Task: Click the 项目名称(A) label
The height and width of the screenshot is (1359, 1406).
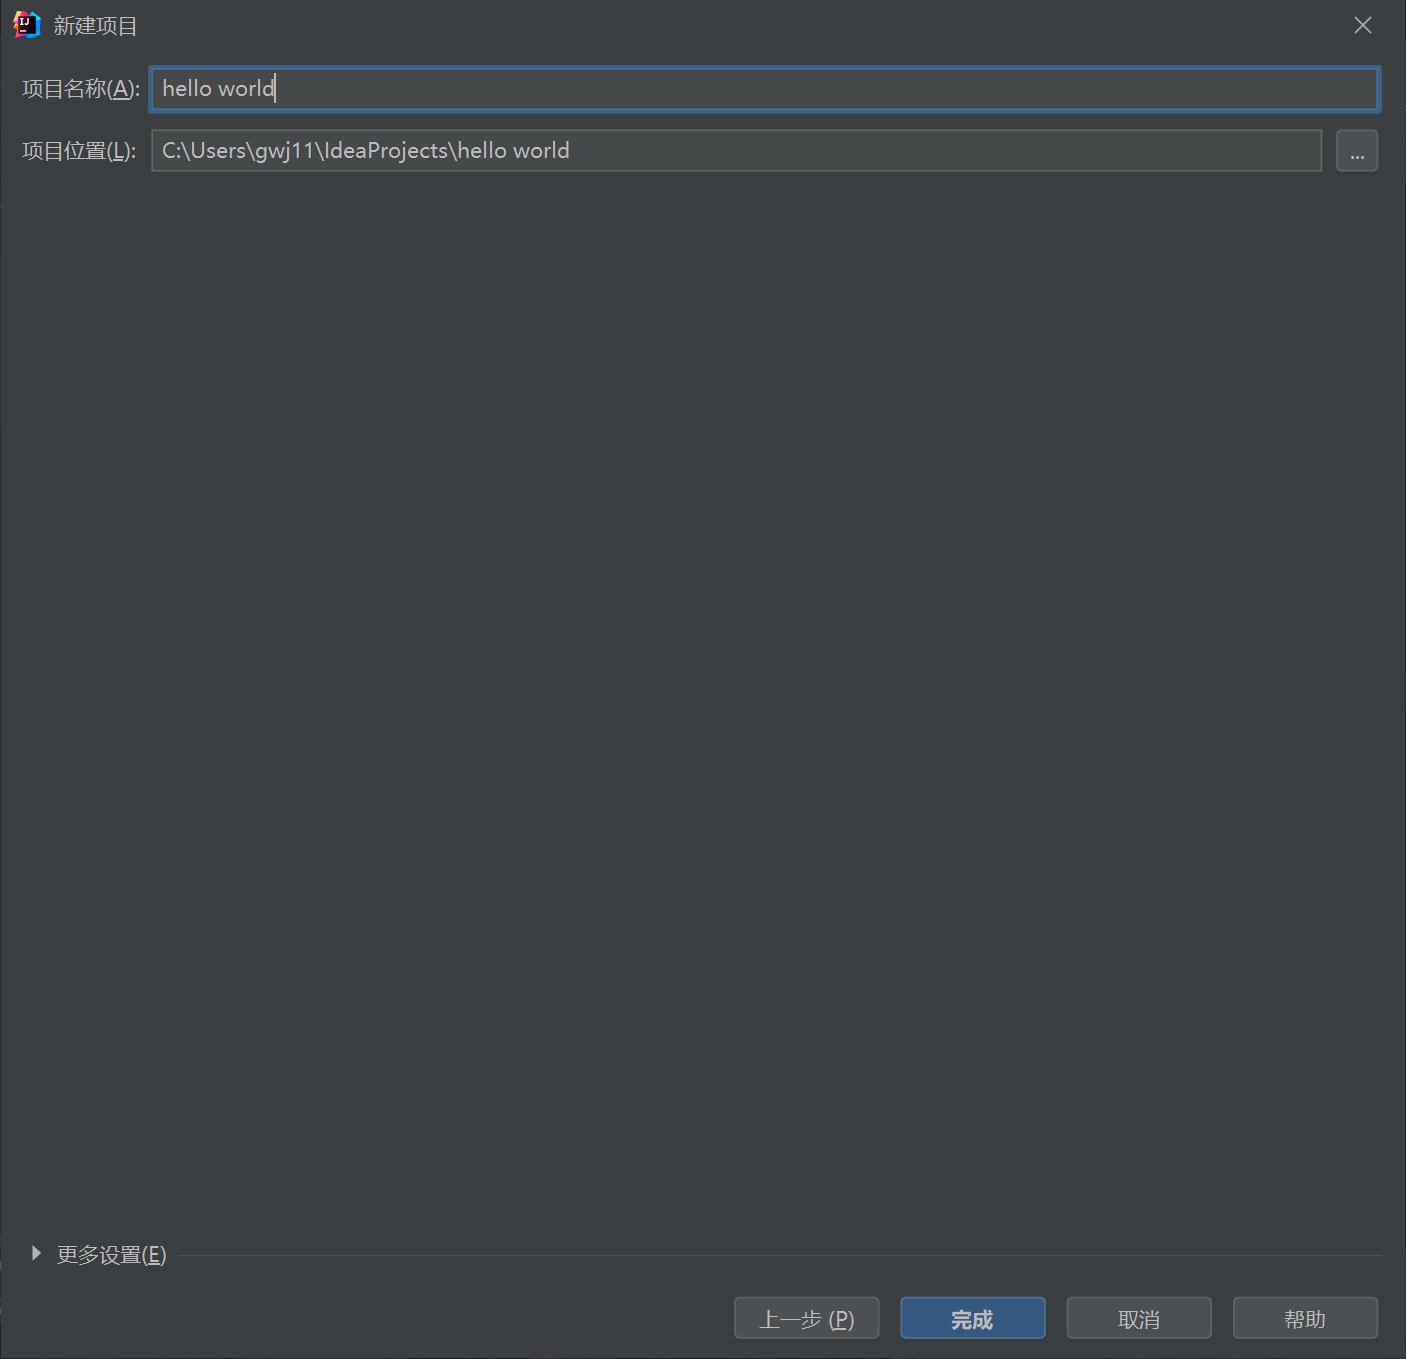Action: 78,89
